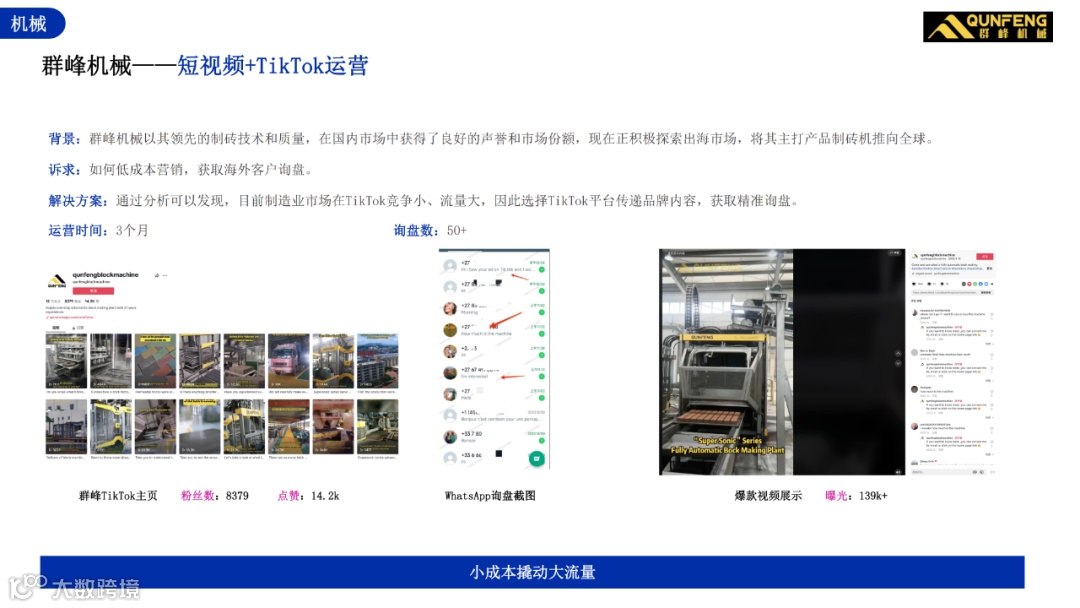Go to next video with the down arrow
The width and height of the screenshot is (1080, 608).
coord(897,364)
